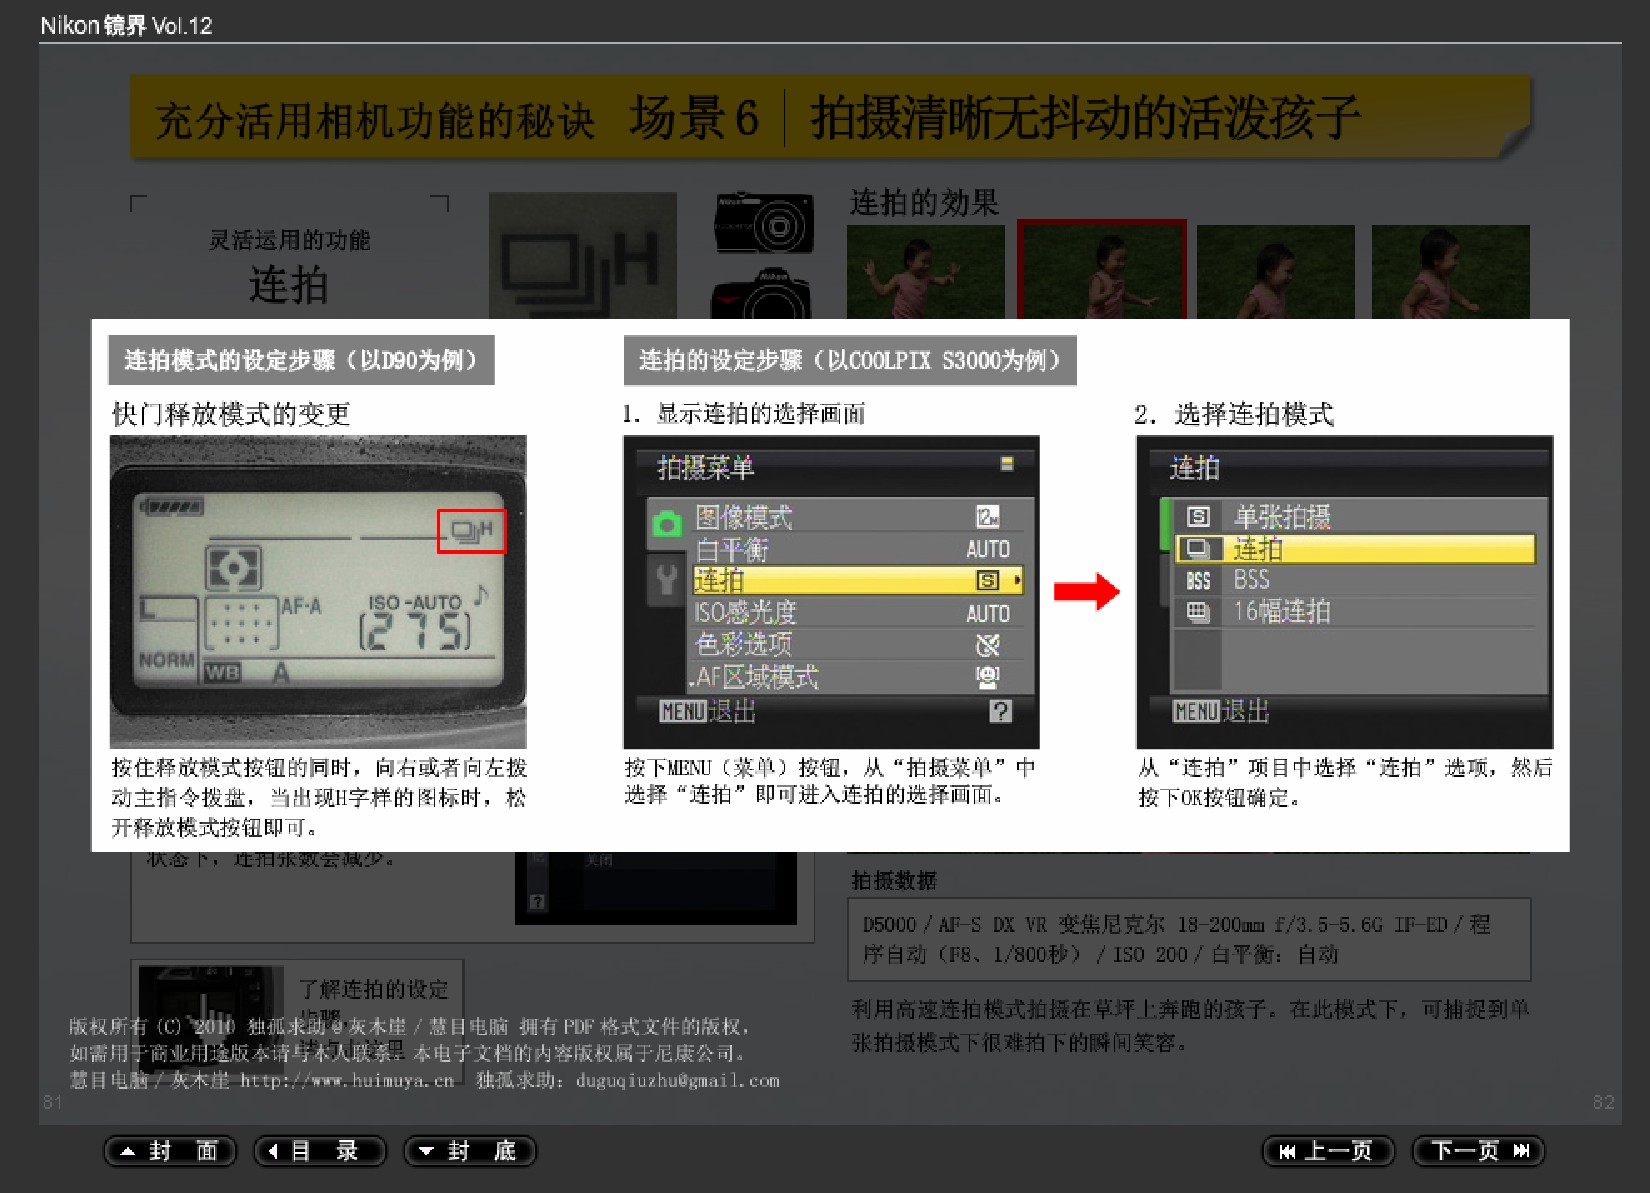The height and width of the screenshot is (1193, 1650).
Task: Click the AF区域模式 face icon
Action: point(987,677)
